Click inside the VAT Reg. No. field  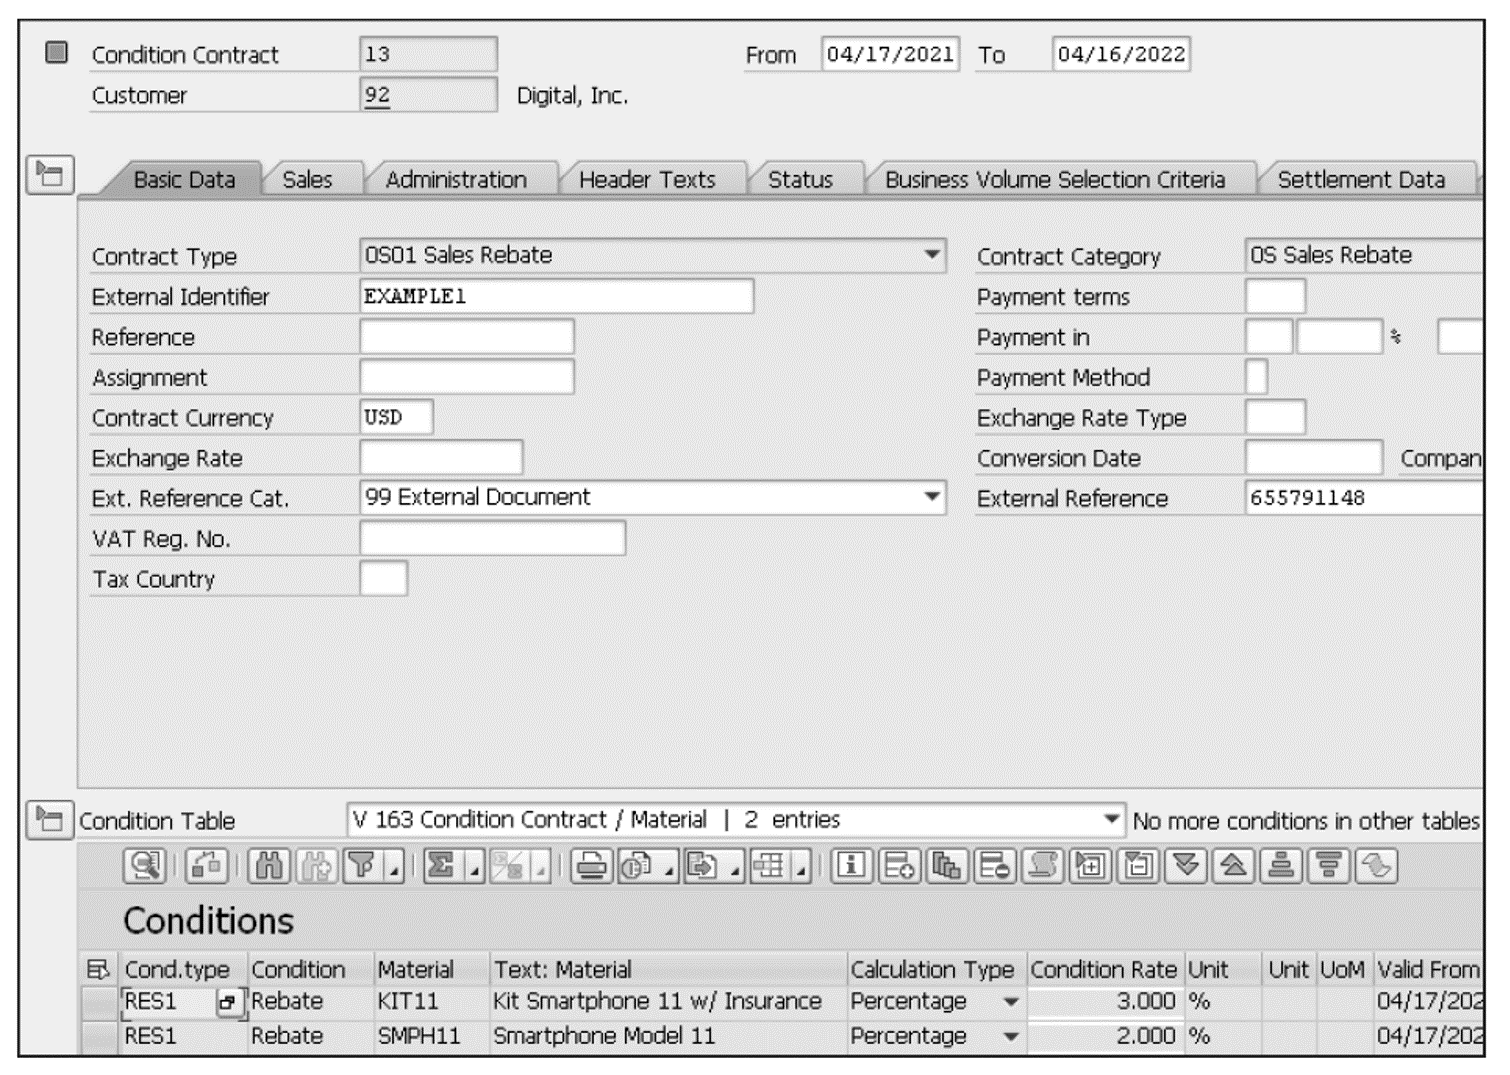pyautogui.click(x=490, y=538)
